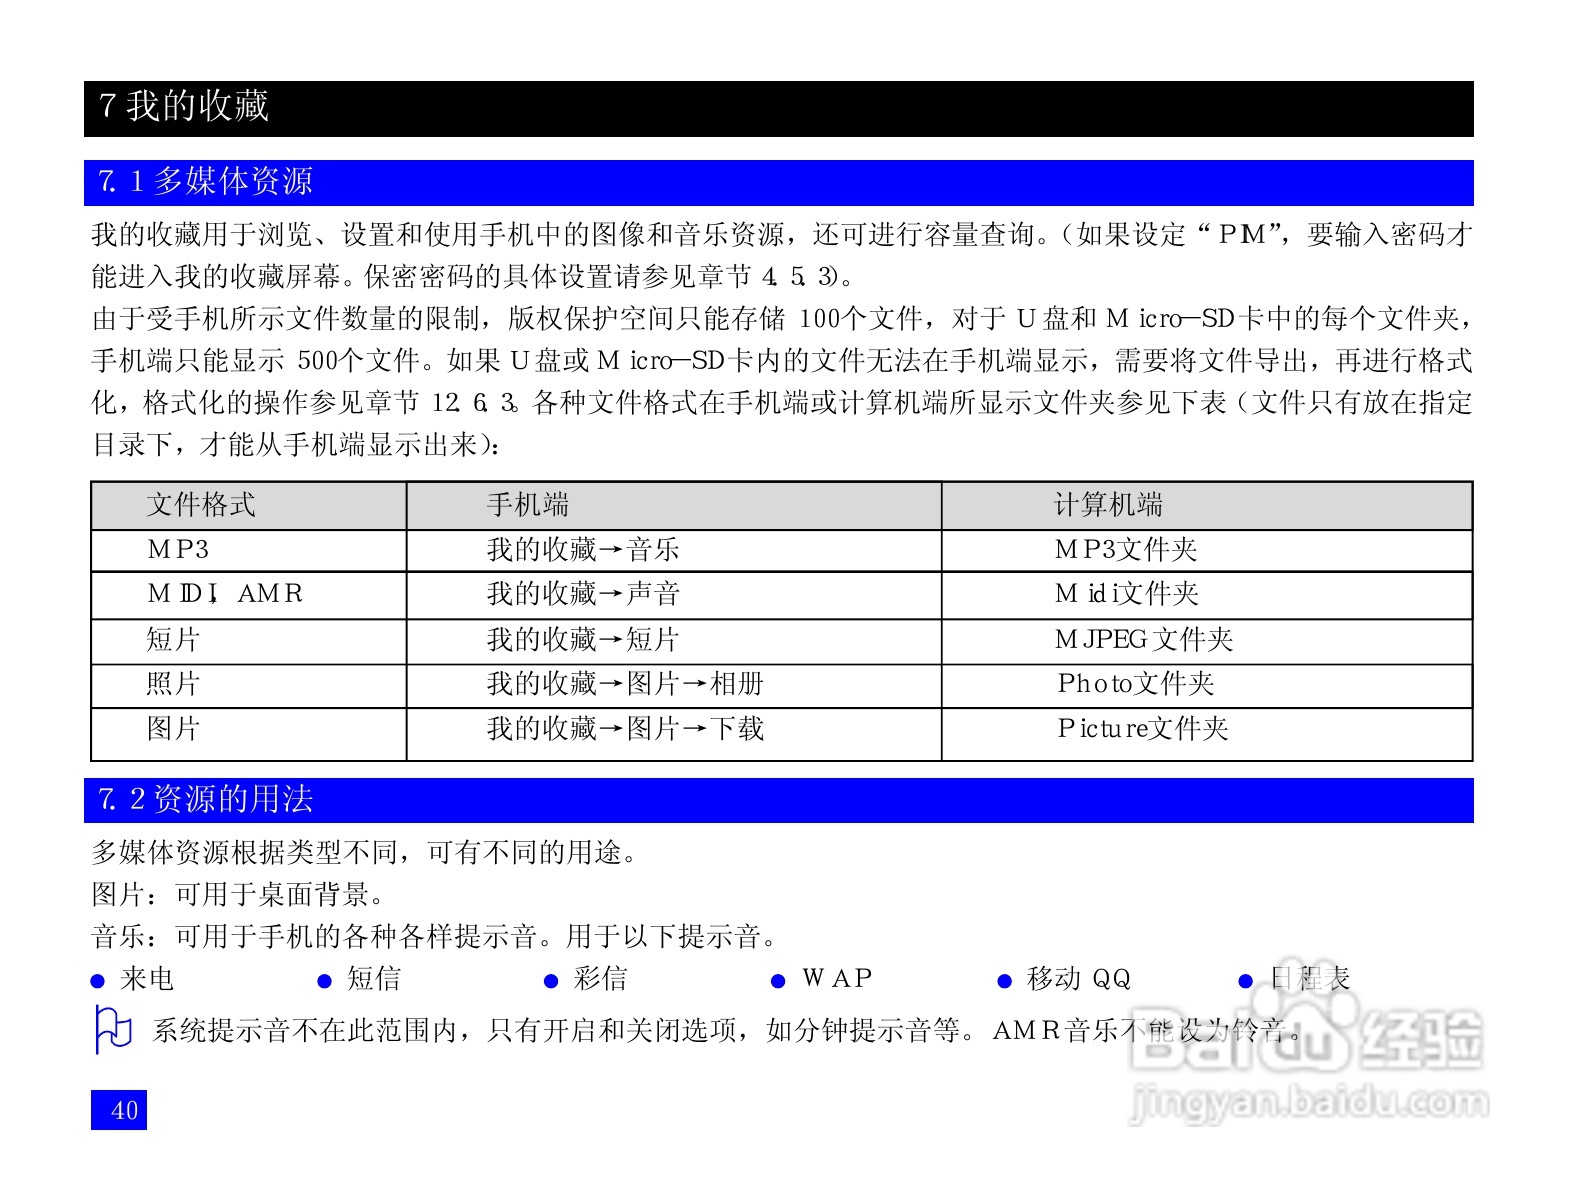Click the cell 'MJPEG文件夹'
Viewport: 1588px width, 1192px height.
[x=1144, y=639]
